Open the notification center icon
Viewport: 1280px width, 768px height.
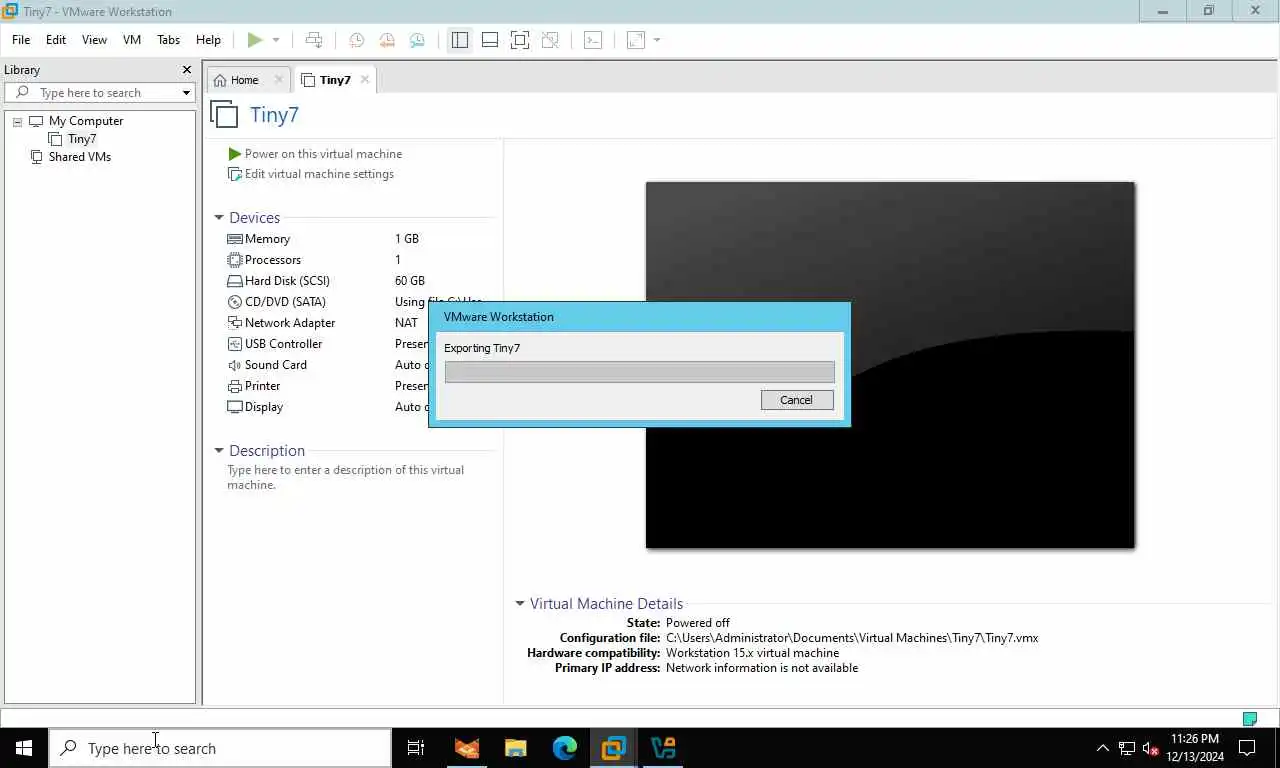[1248, 748]
